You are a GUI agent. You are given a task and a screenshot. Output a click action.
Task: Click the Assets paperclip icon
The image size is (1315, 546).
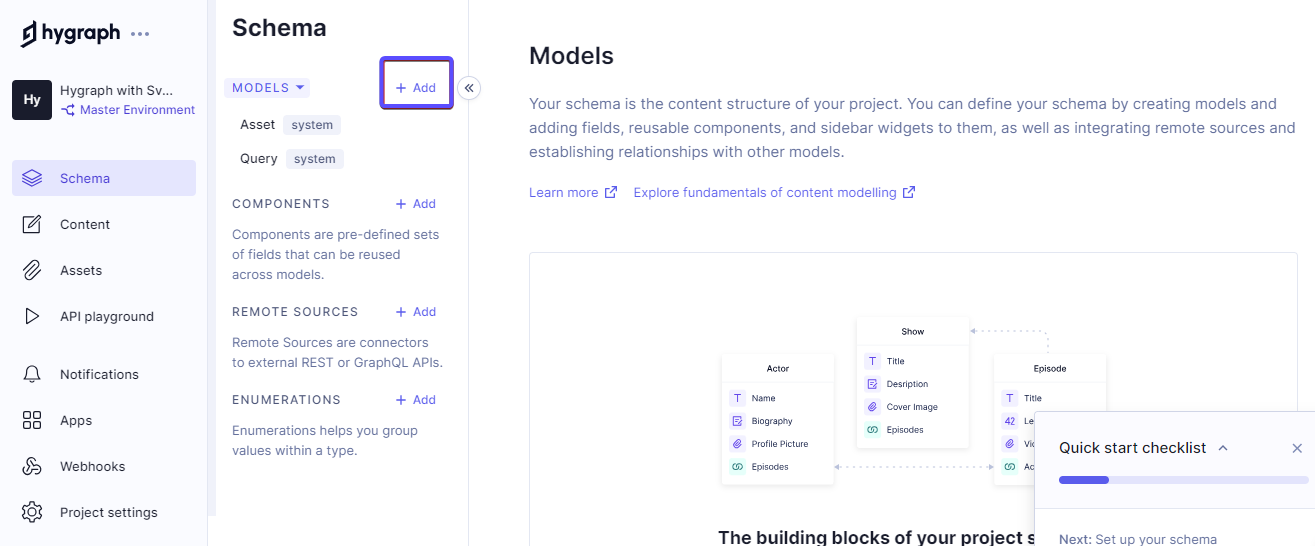click(x=32, y=271)
